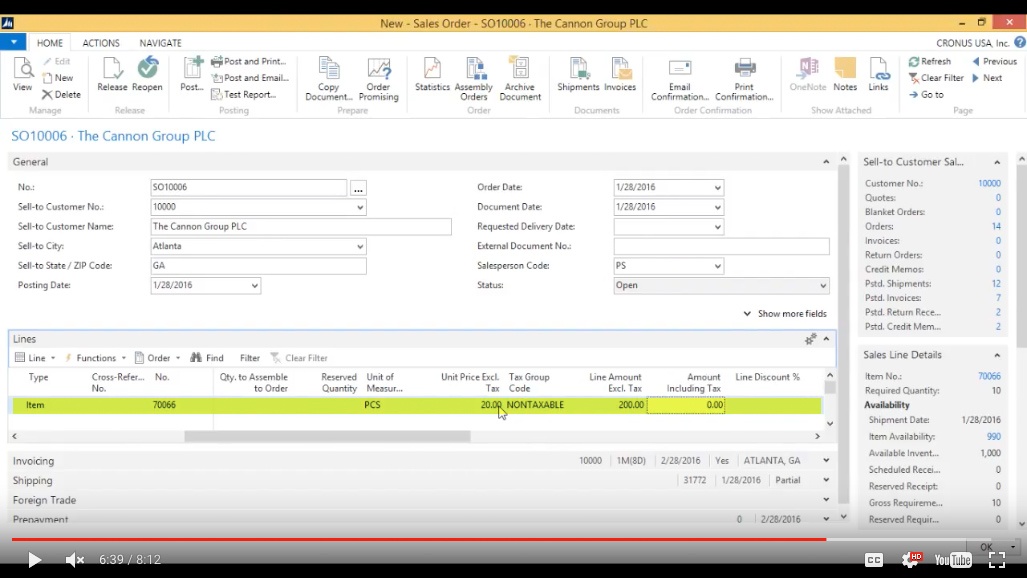The image size is (1027, 578).
Task: Collapse the General FastTab
Action: click(x=826, y=162)
